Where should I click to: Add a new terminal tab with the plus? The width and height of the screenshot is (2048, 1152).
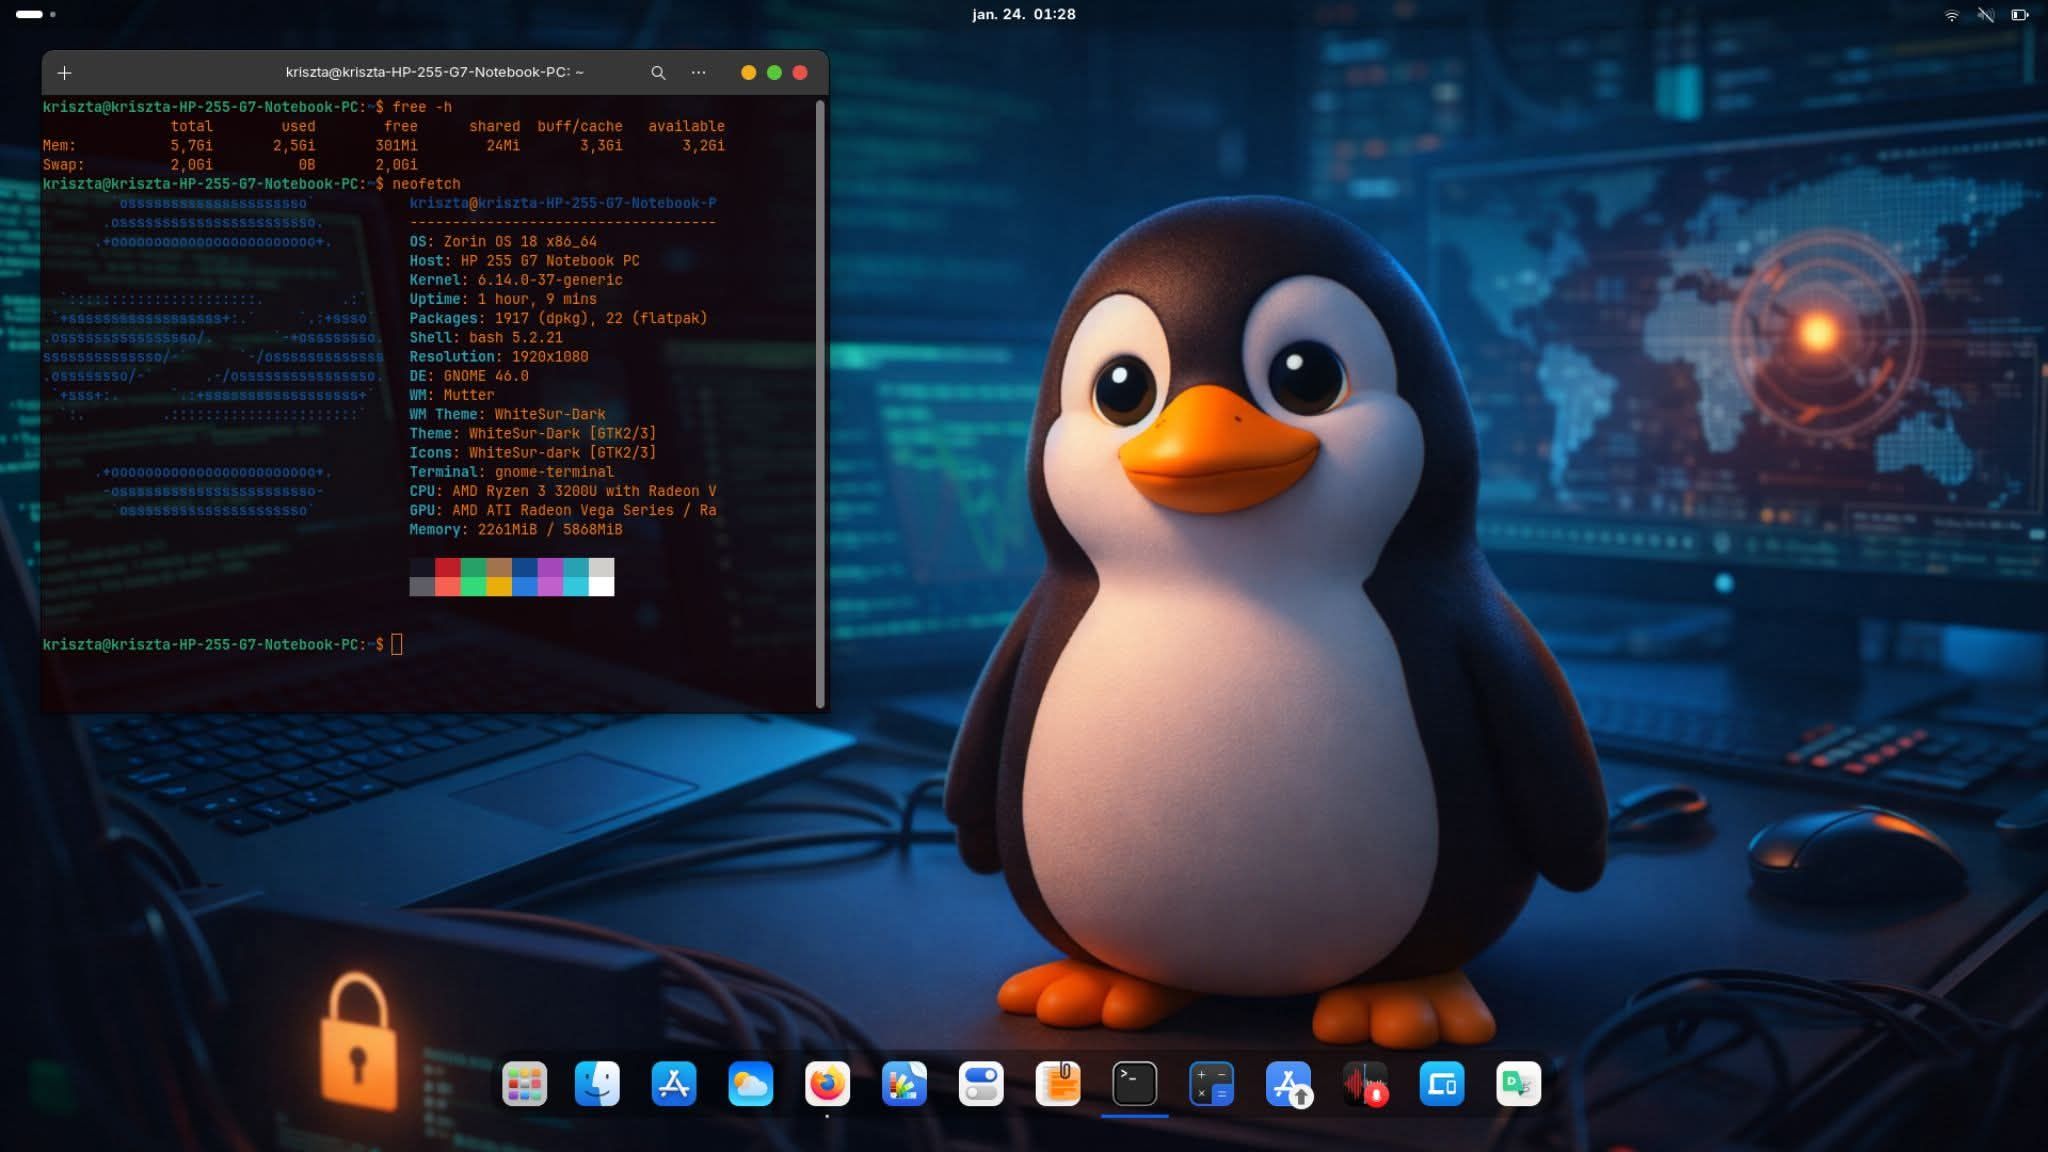coord(65,73)
